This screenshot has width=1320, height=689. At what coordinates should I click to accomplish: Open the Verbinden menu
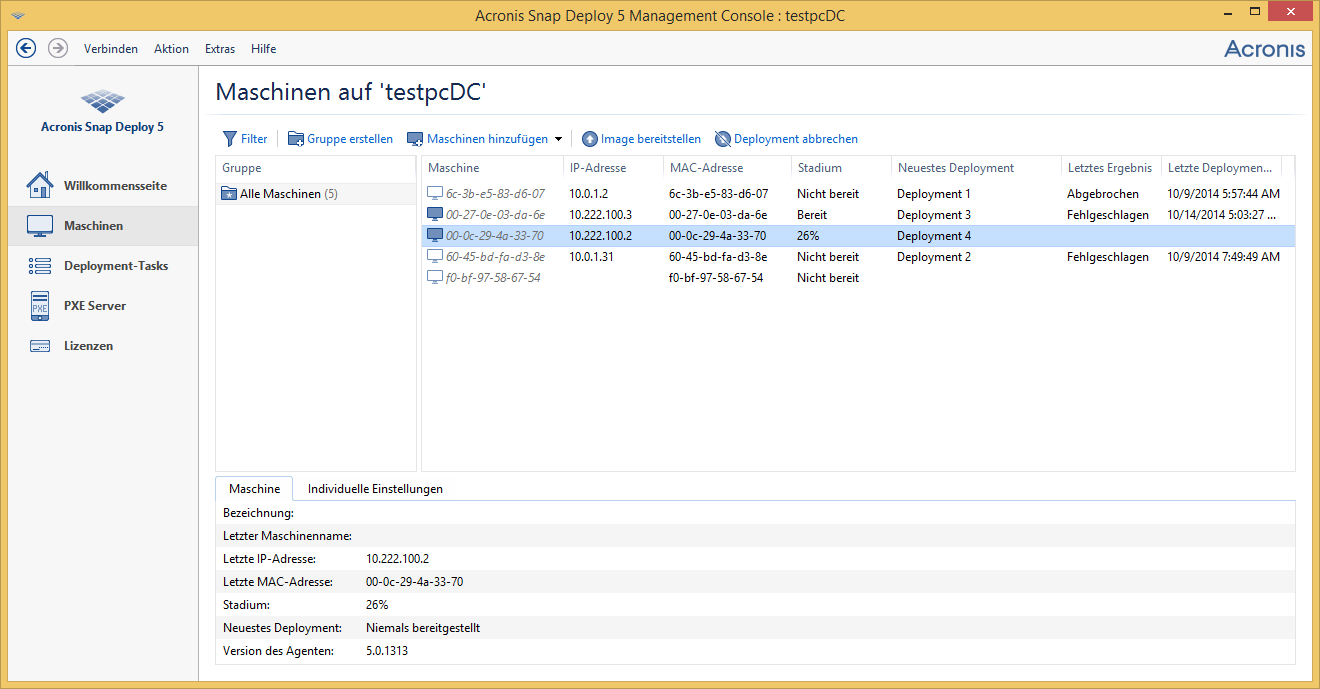tap(111, 49)
